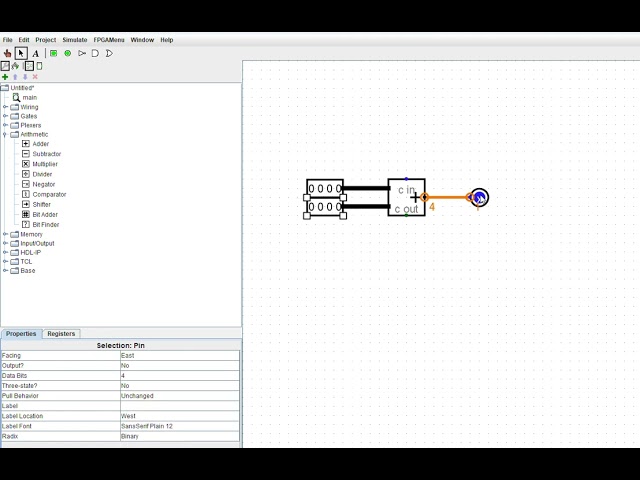Click the adder component on canvas
The image size is (640, 480).
[x=407, y=198]
